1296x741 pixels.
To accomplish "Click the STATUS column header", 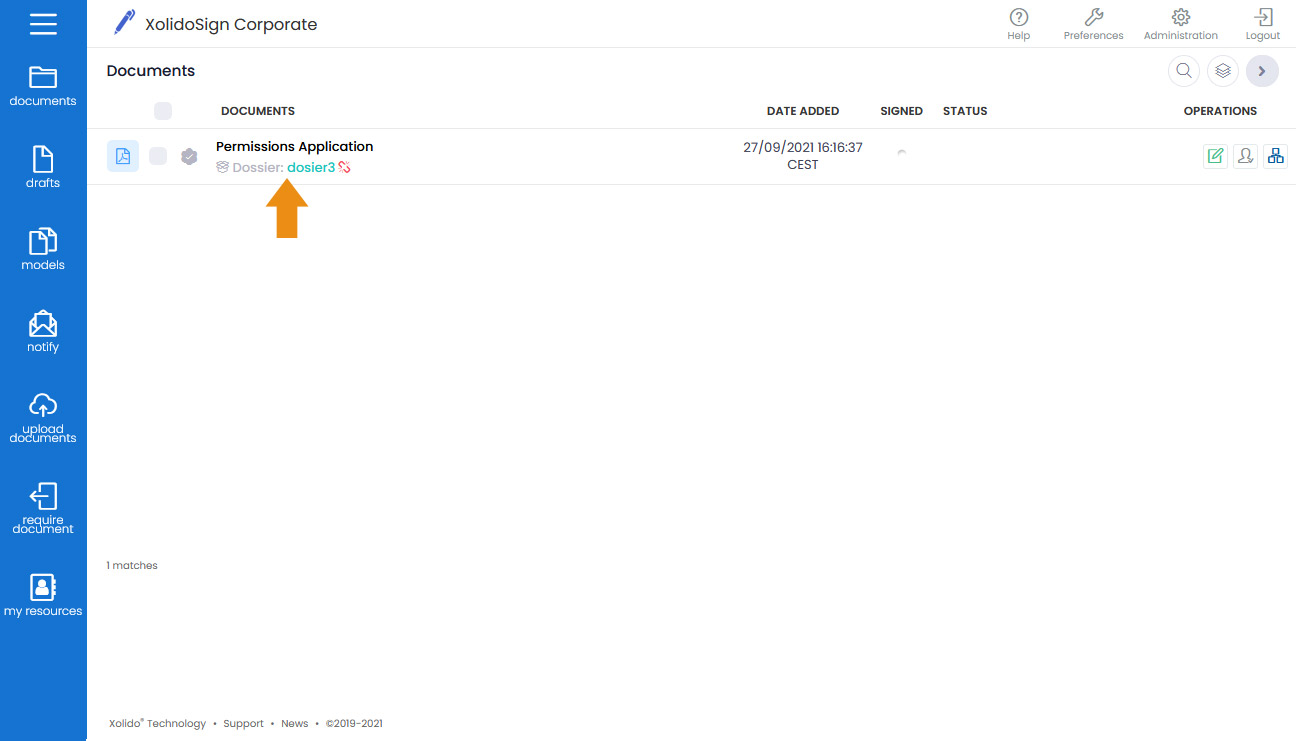I will [965, 111].
